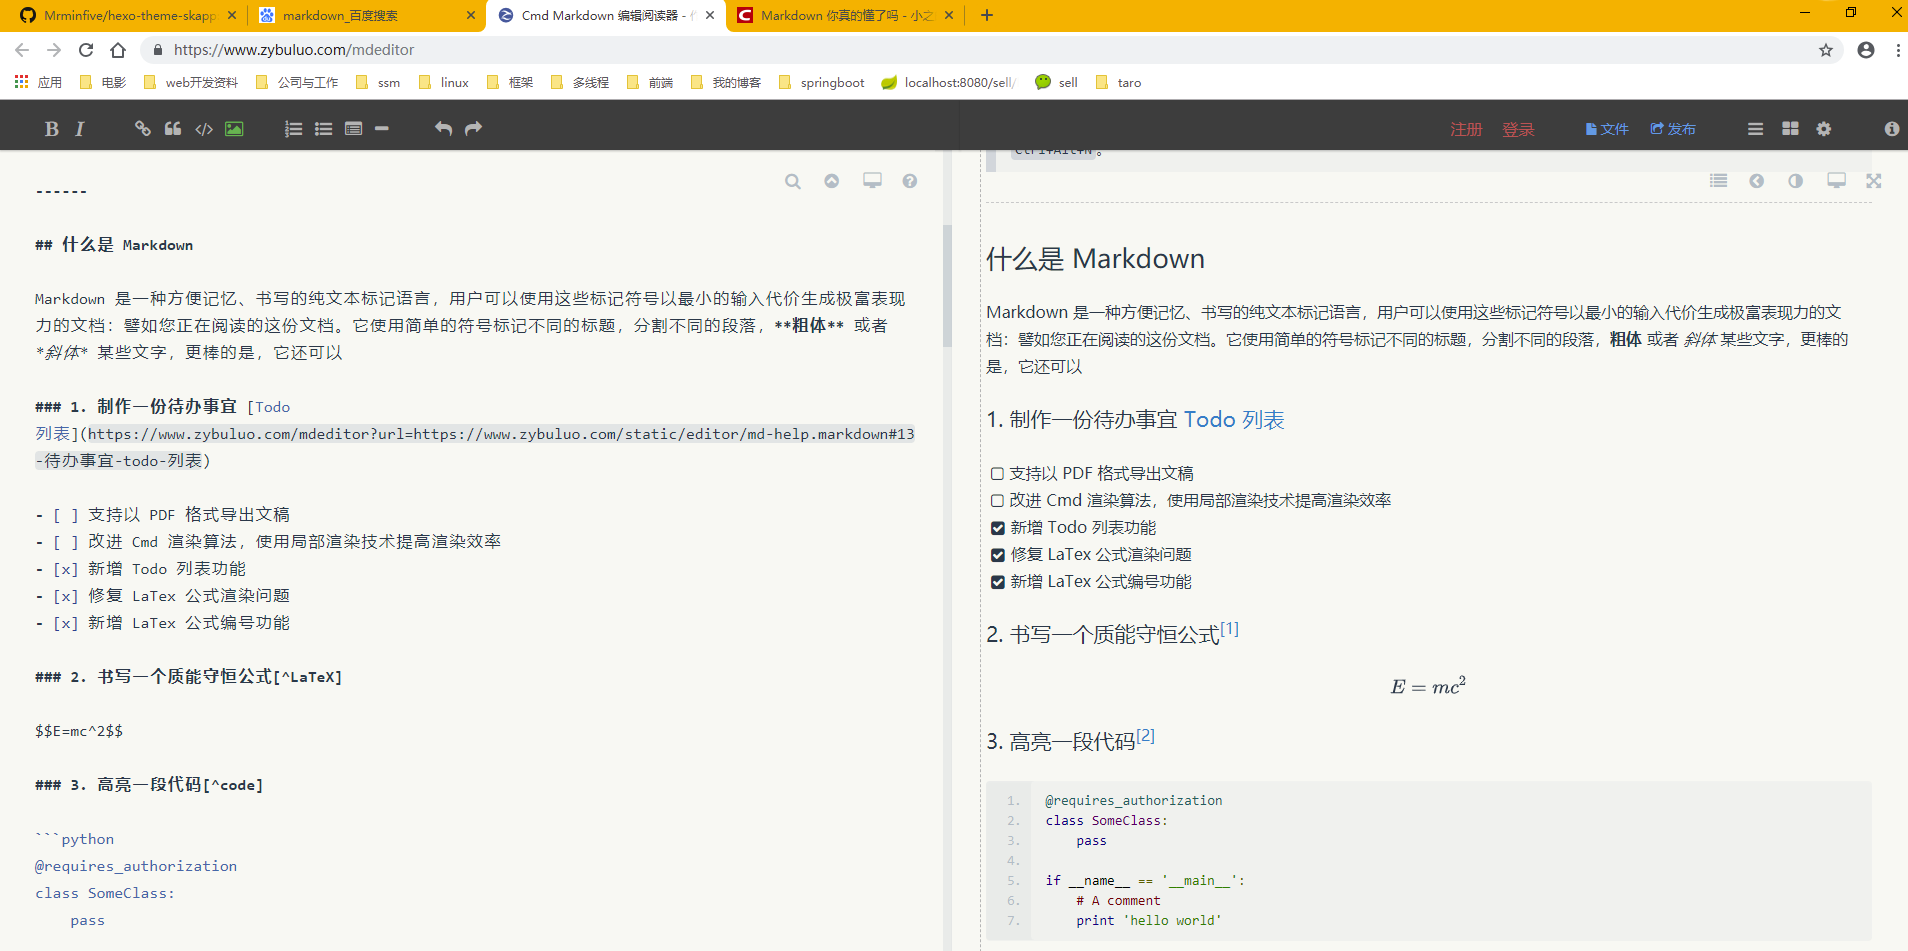This screenshot has width=1908, height=951.
Task: Switch editor pane to monitor view icon
Action: coord(872,181)
